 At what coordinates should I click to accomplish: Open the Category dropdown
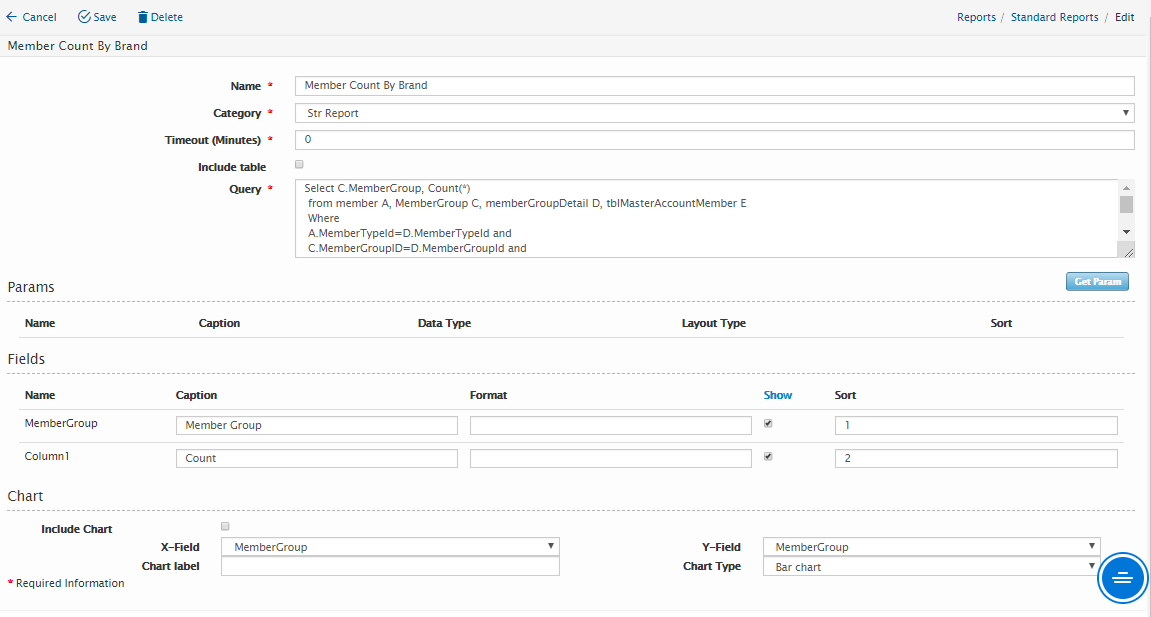coord(714,113)
